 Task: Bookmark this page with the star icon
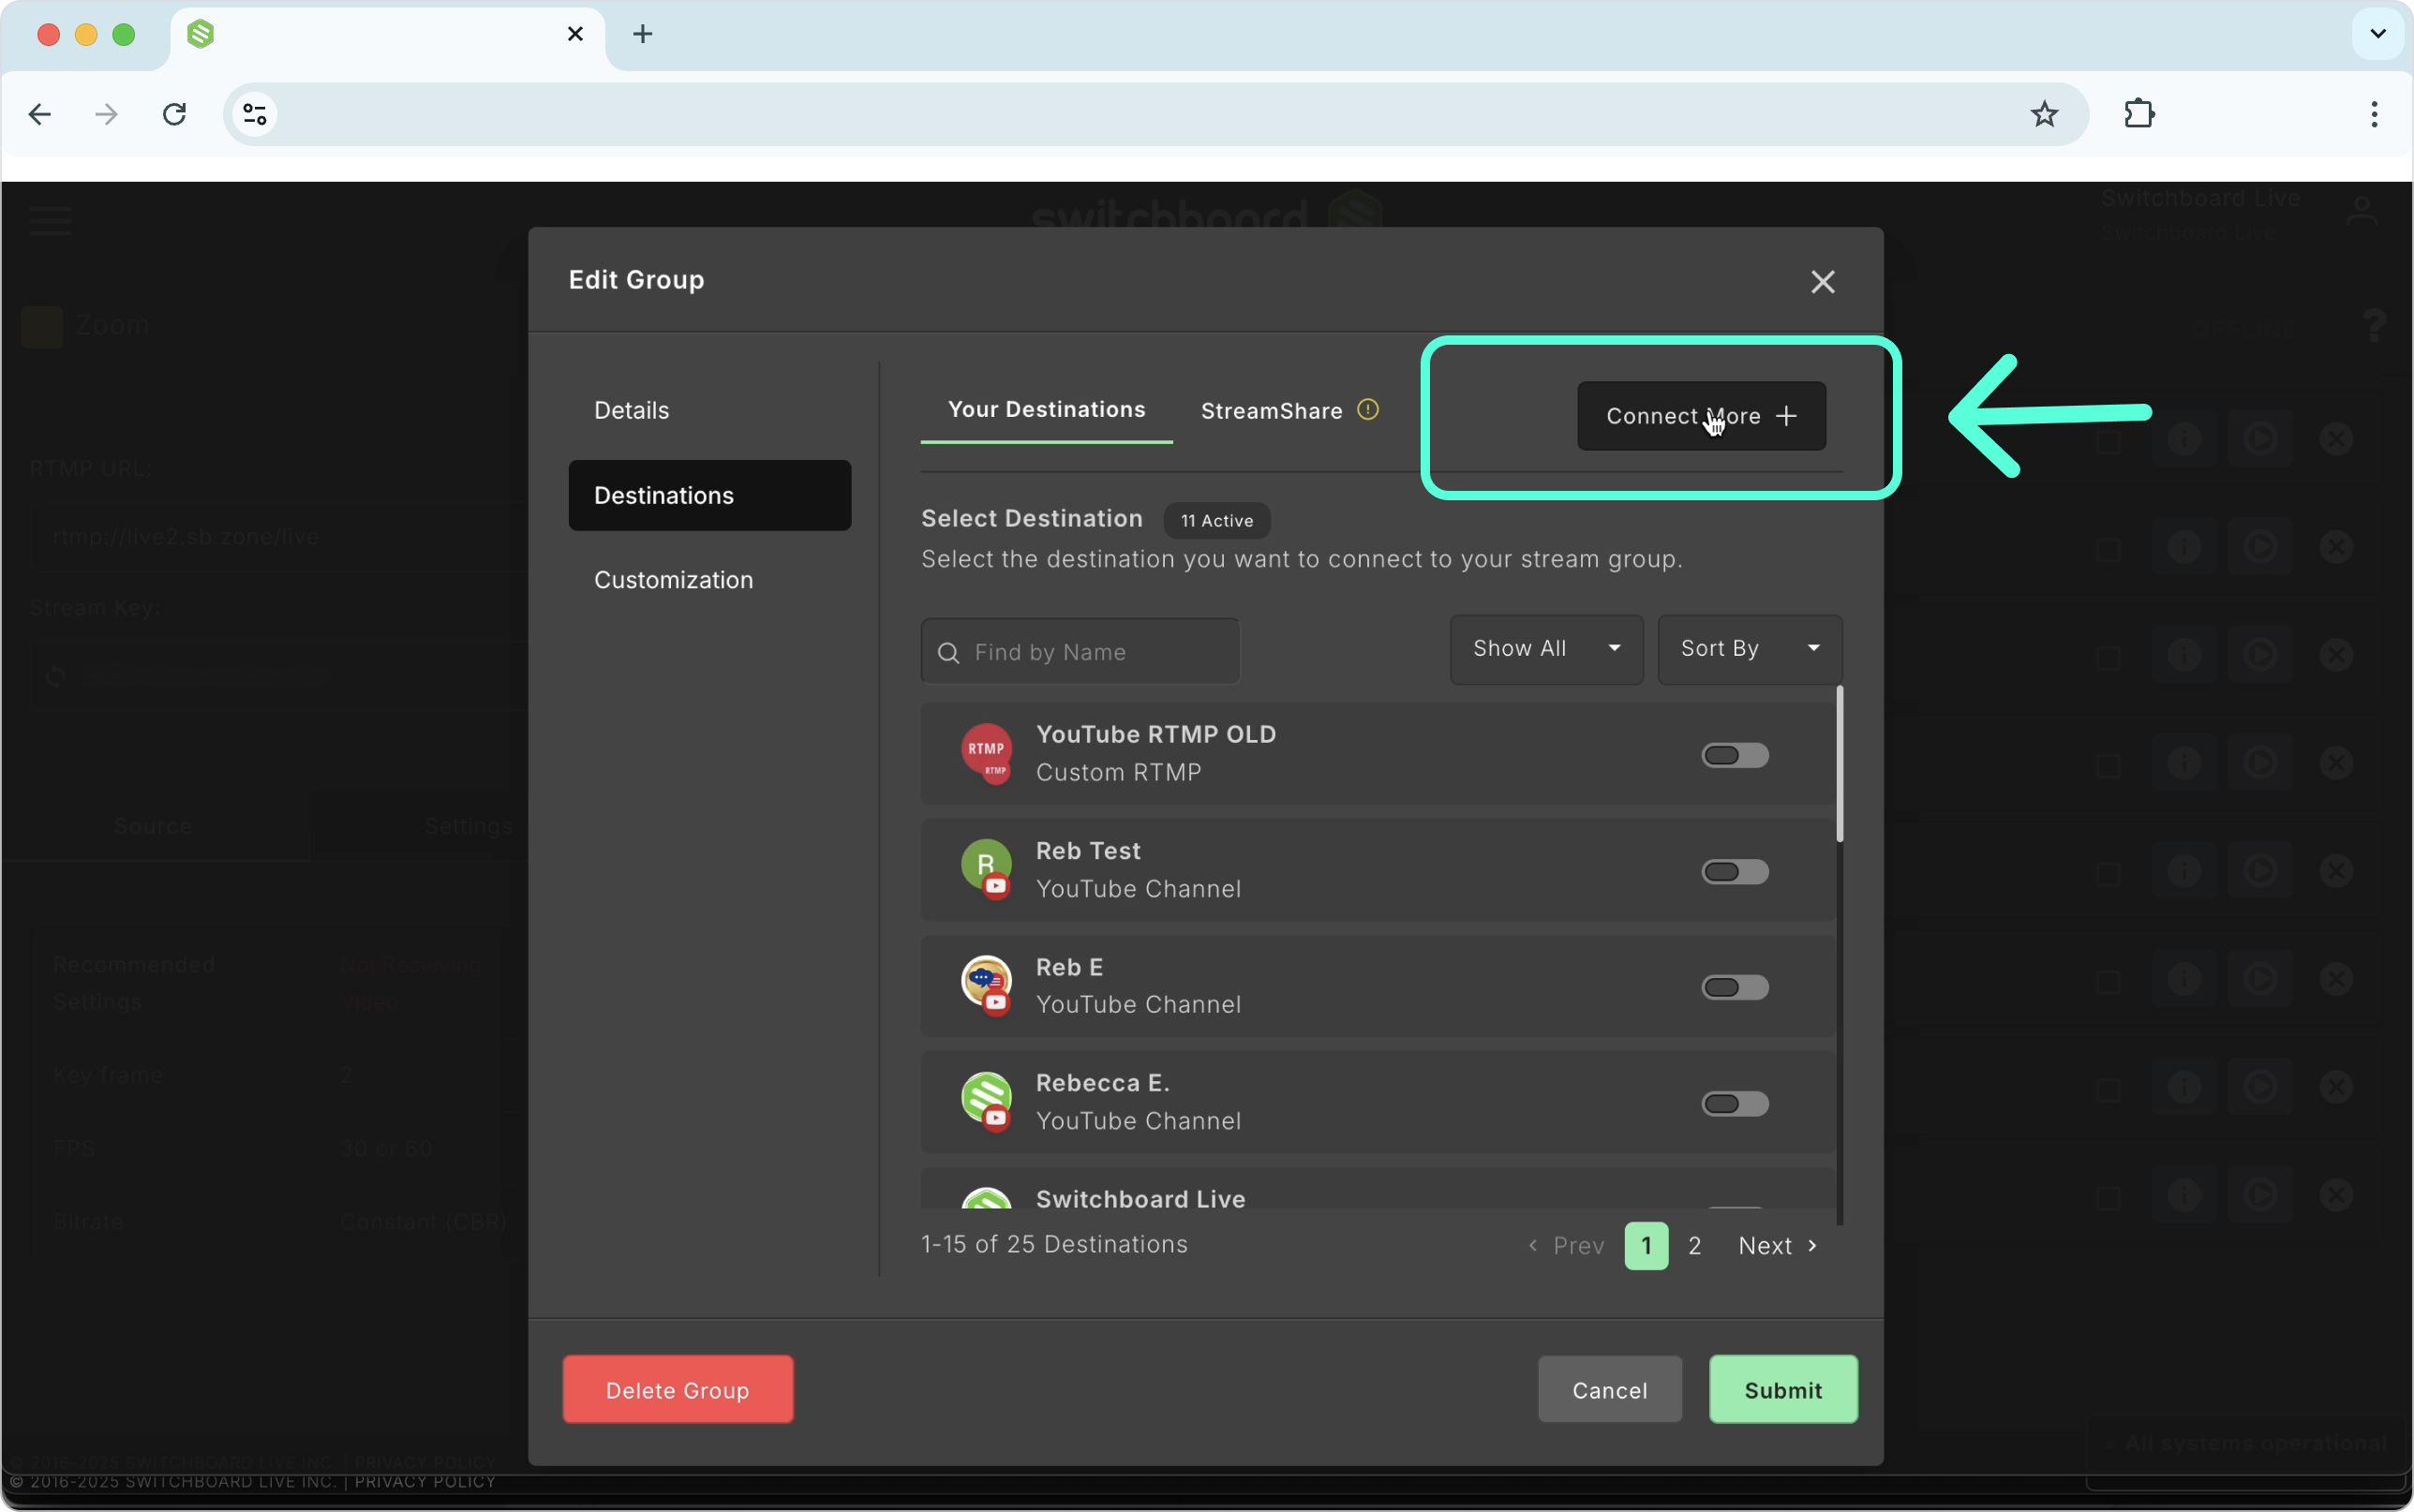coord(2044,114)
